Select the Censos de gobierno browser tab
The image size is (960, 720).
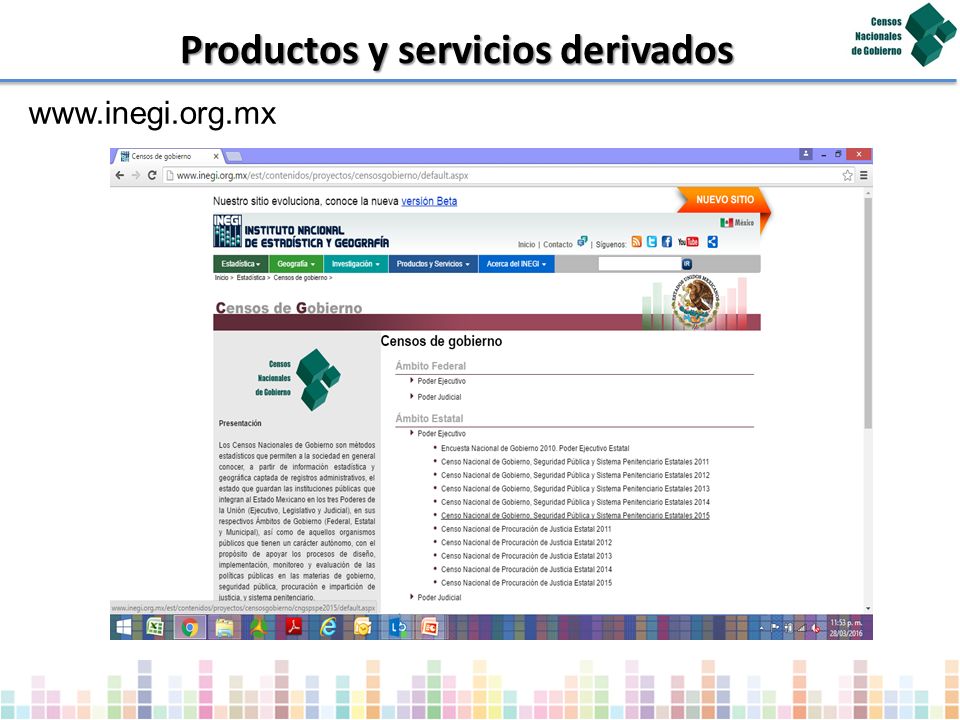(x=166, y=156)
